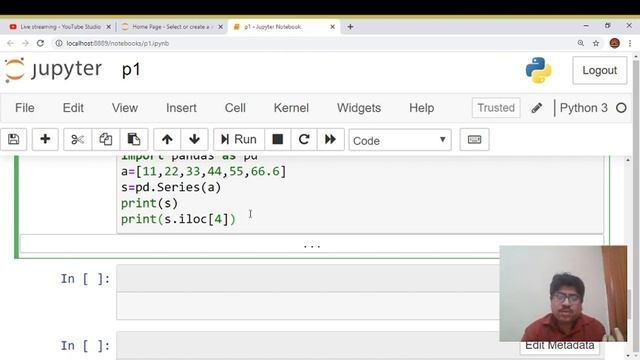640x360 pixels.
Task: Open the Widgets menu
Action: pos(359,108)
